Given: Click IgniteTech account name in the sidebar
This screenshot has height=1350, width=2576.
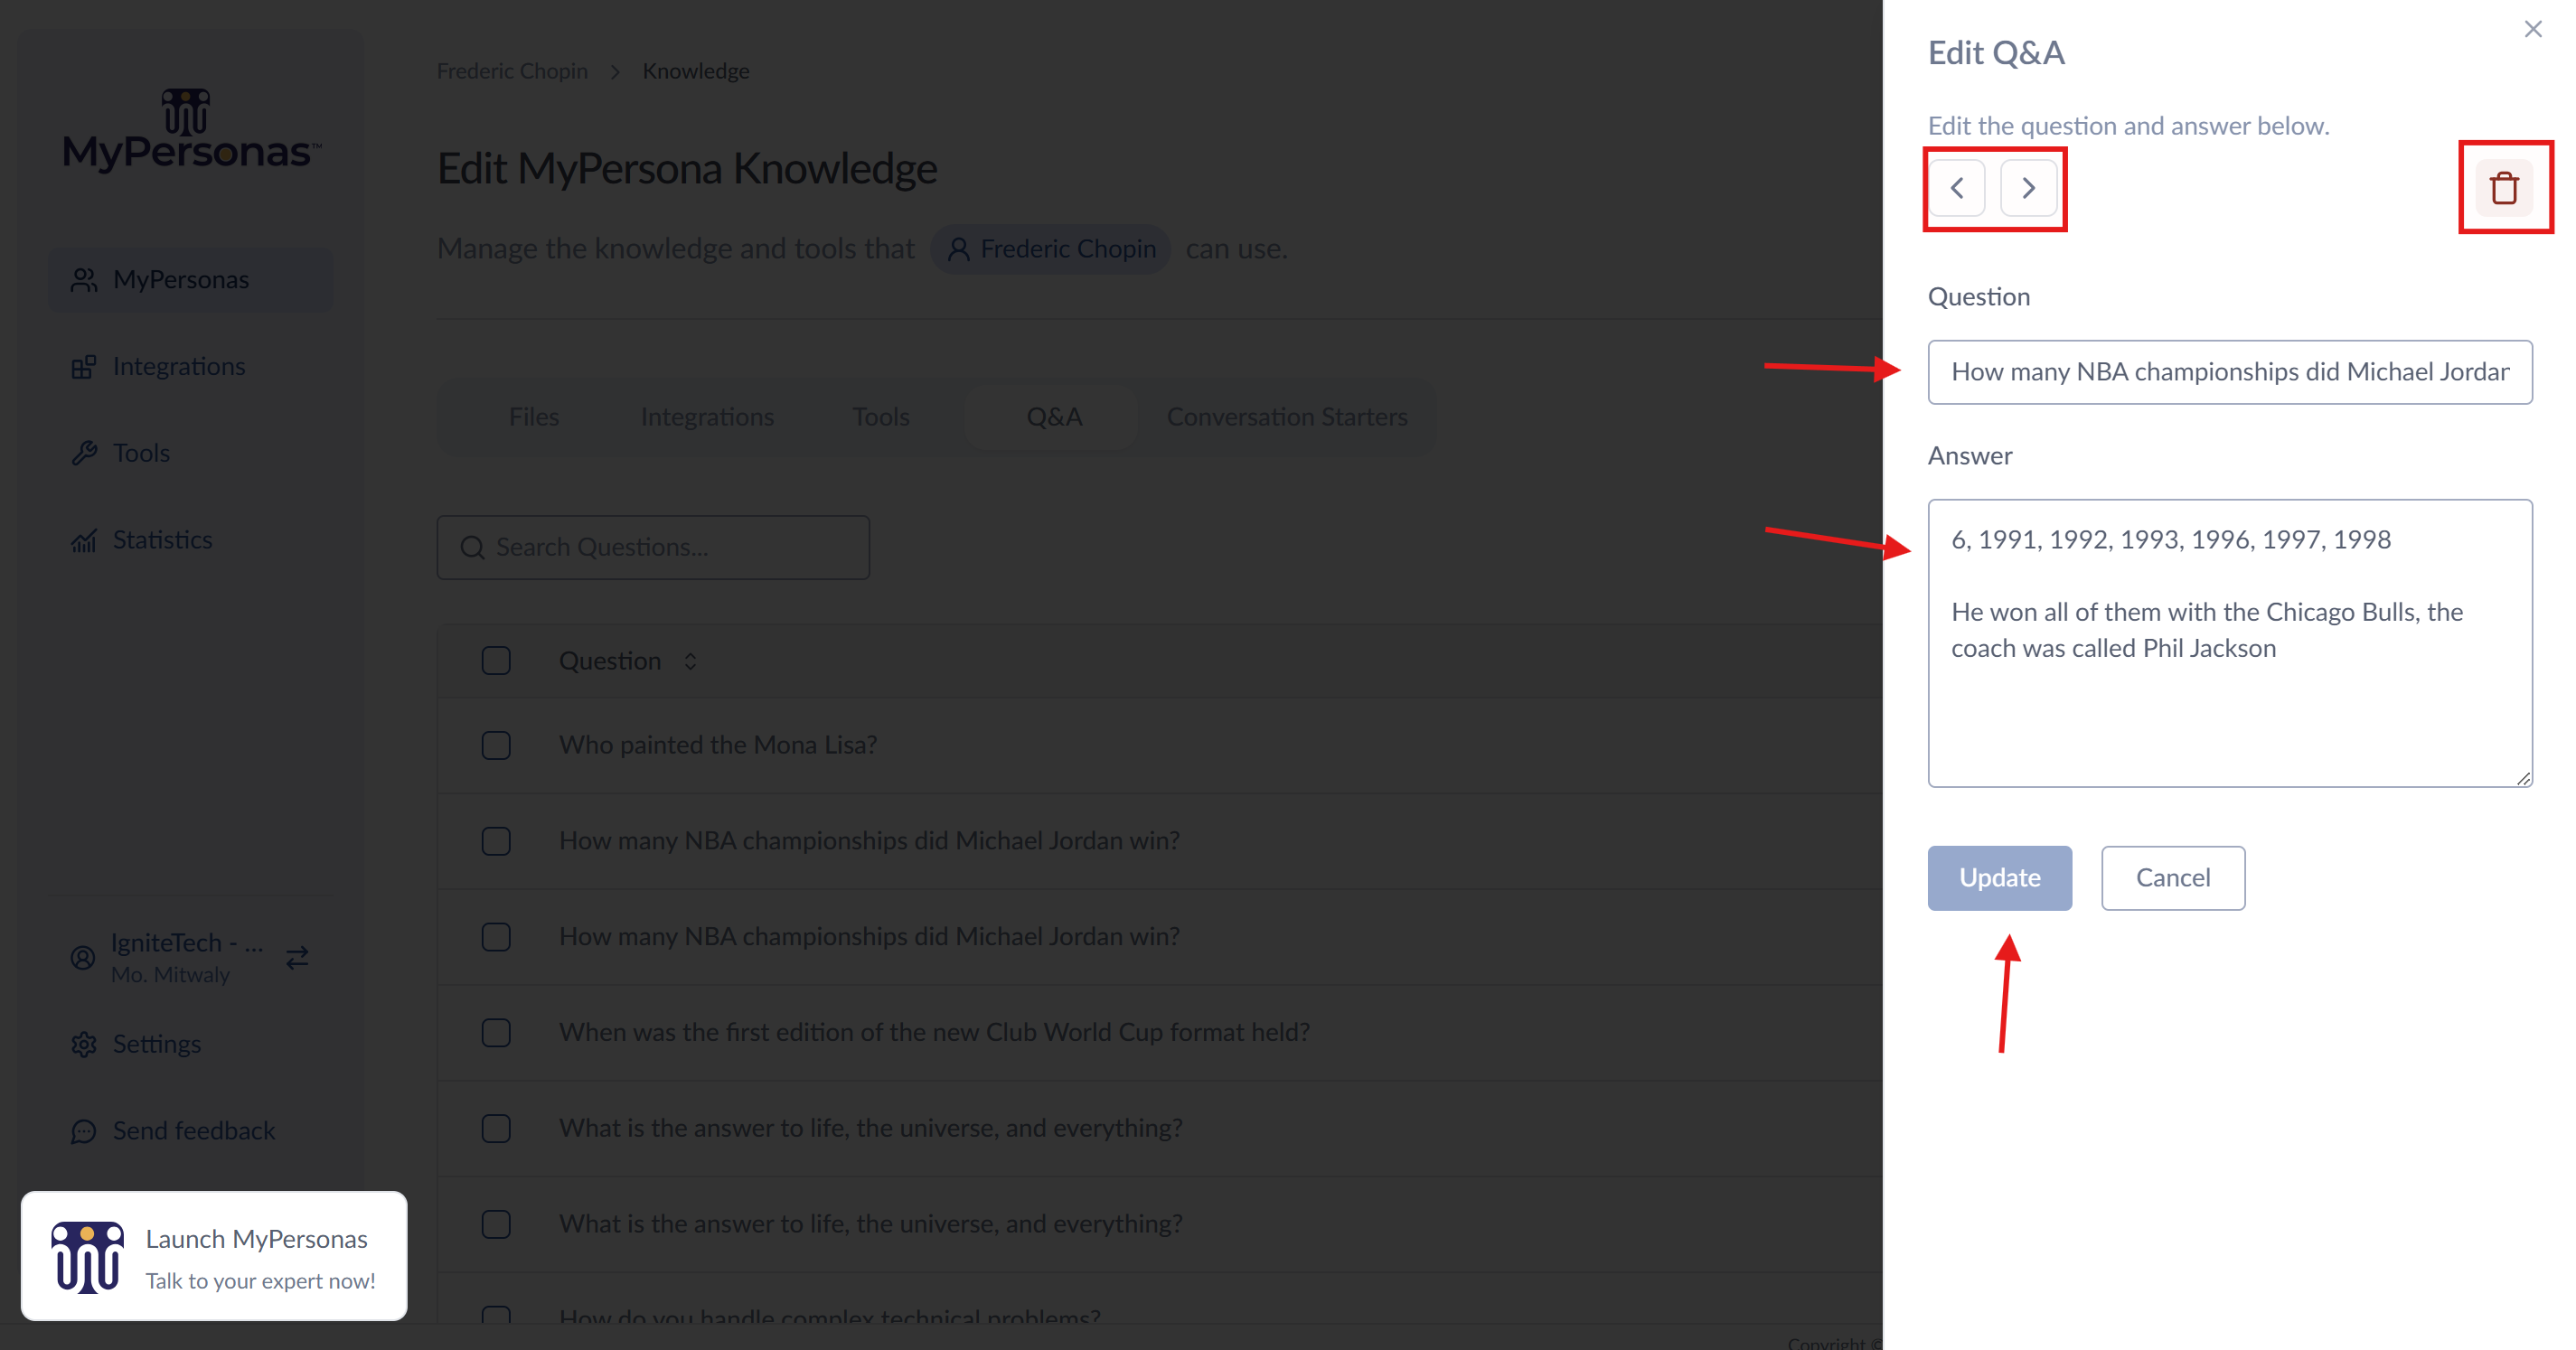Looking at the screenshot, I should click(187, 943).
